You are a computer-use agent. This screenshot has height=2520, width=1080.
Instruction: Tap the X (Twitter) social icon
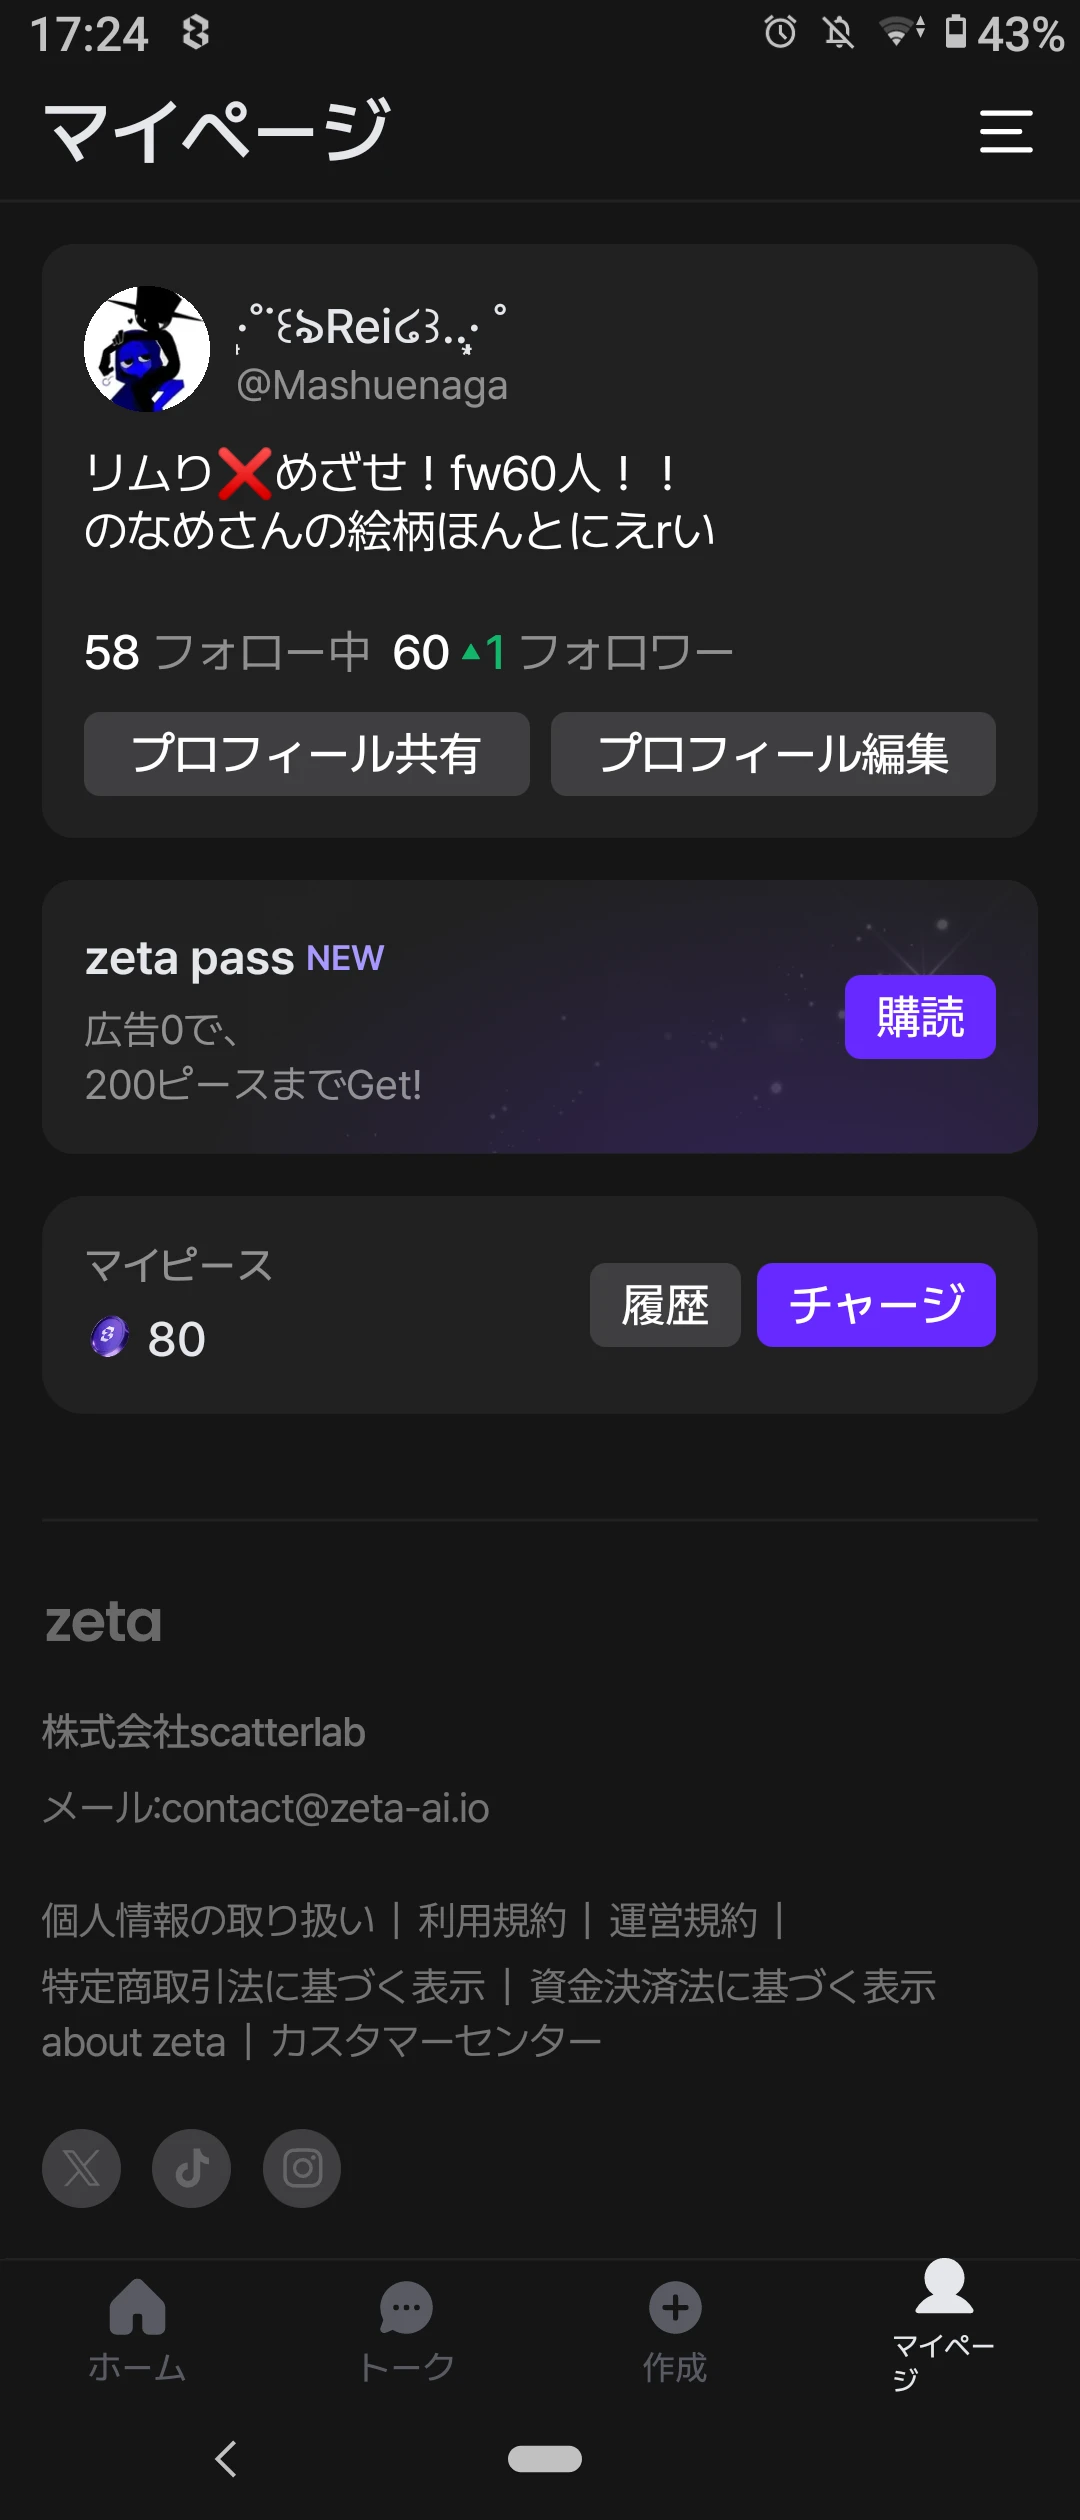coord(81,2168)
